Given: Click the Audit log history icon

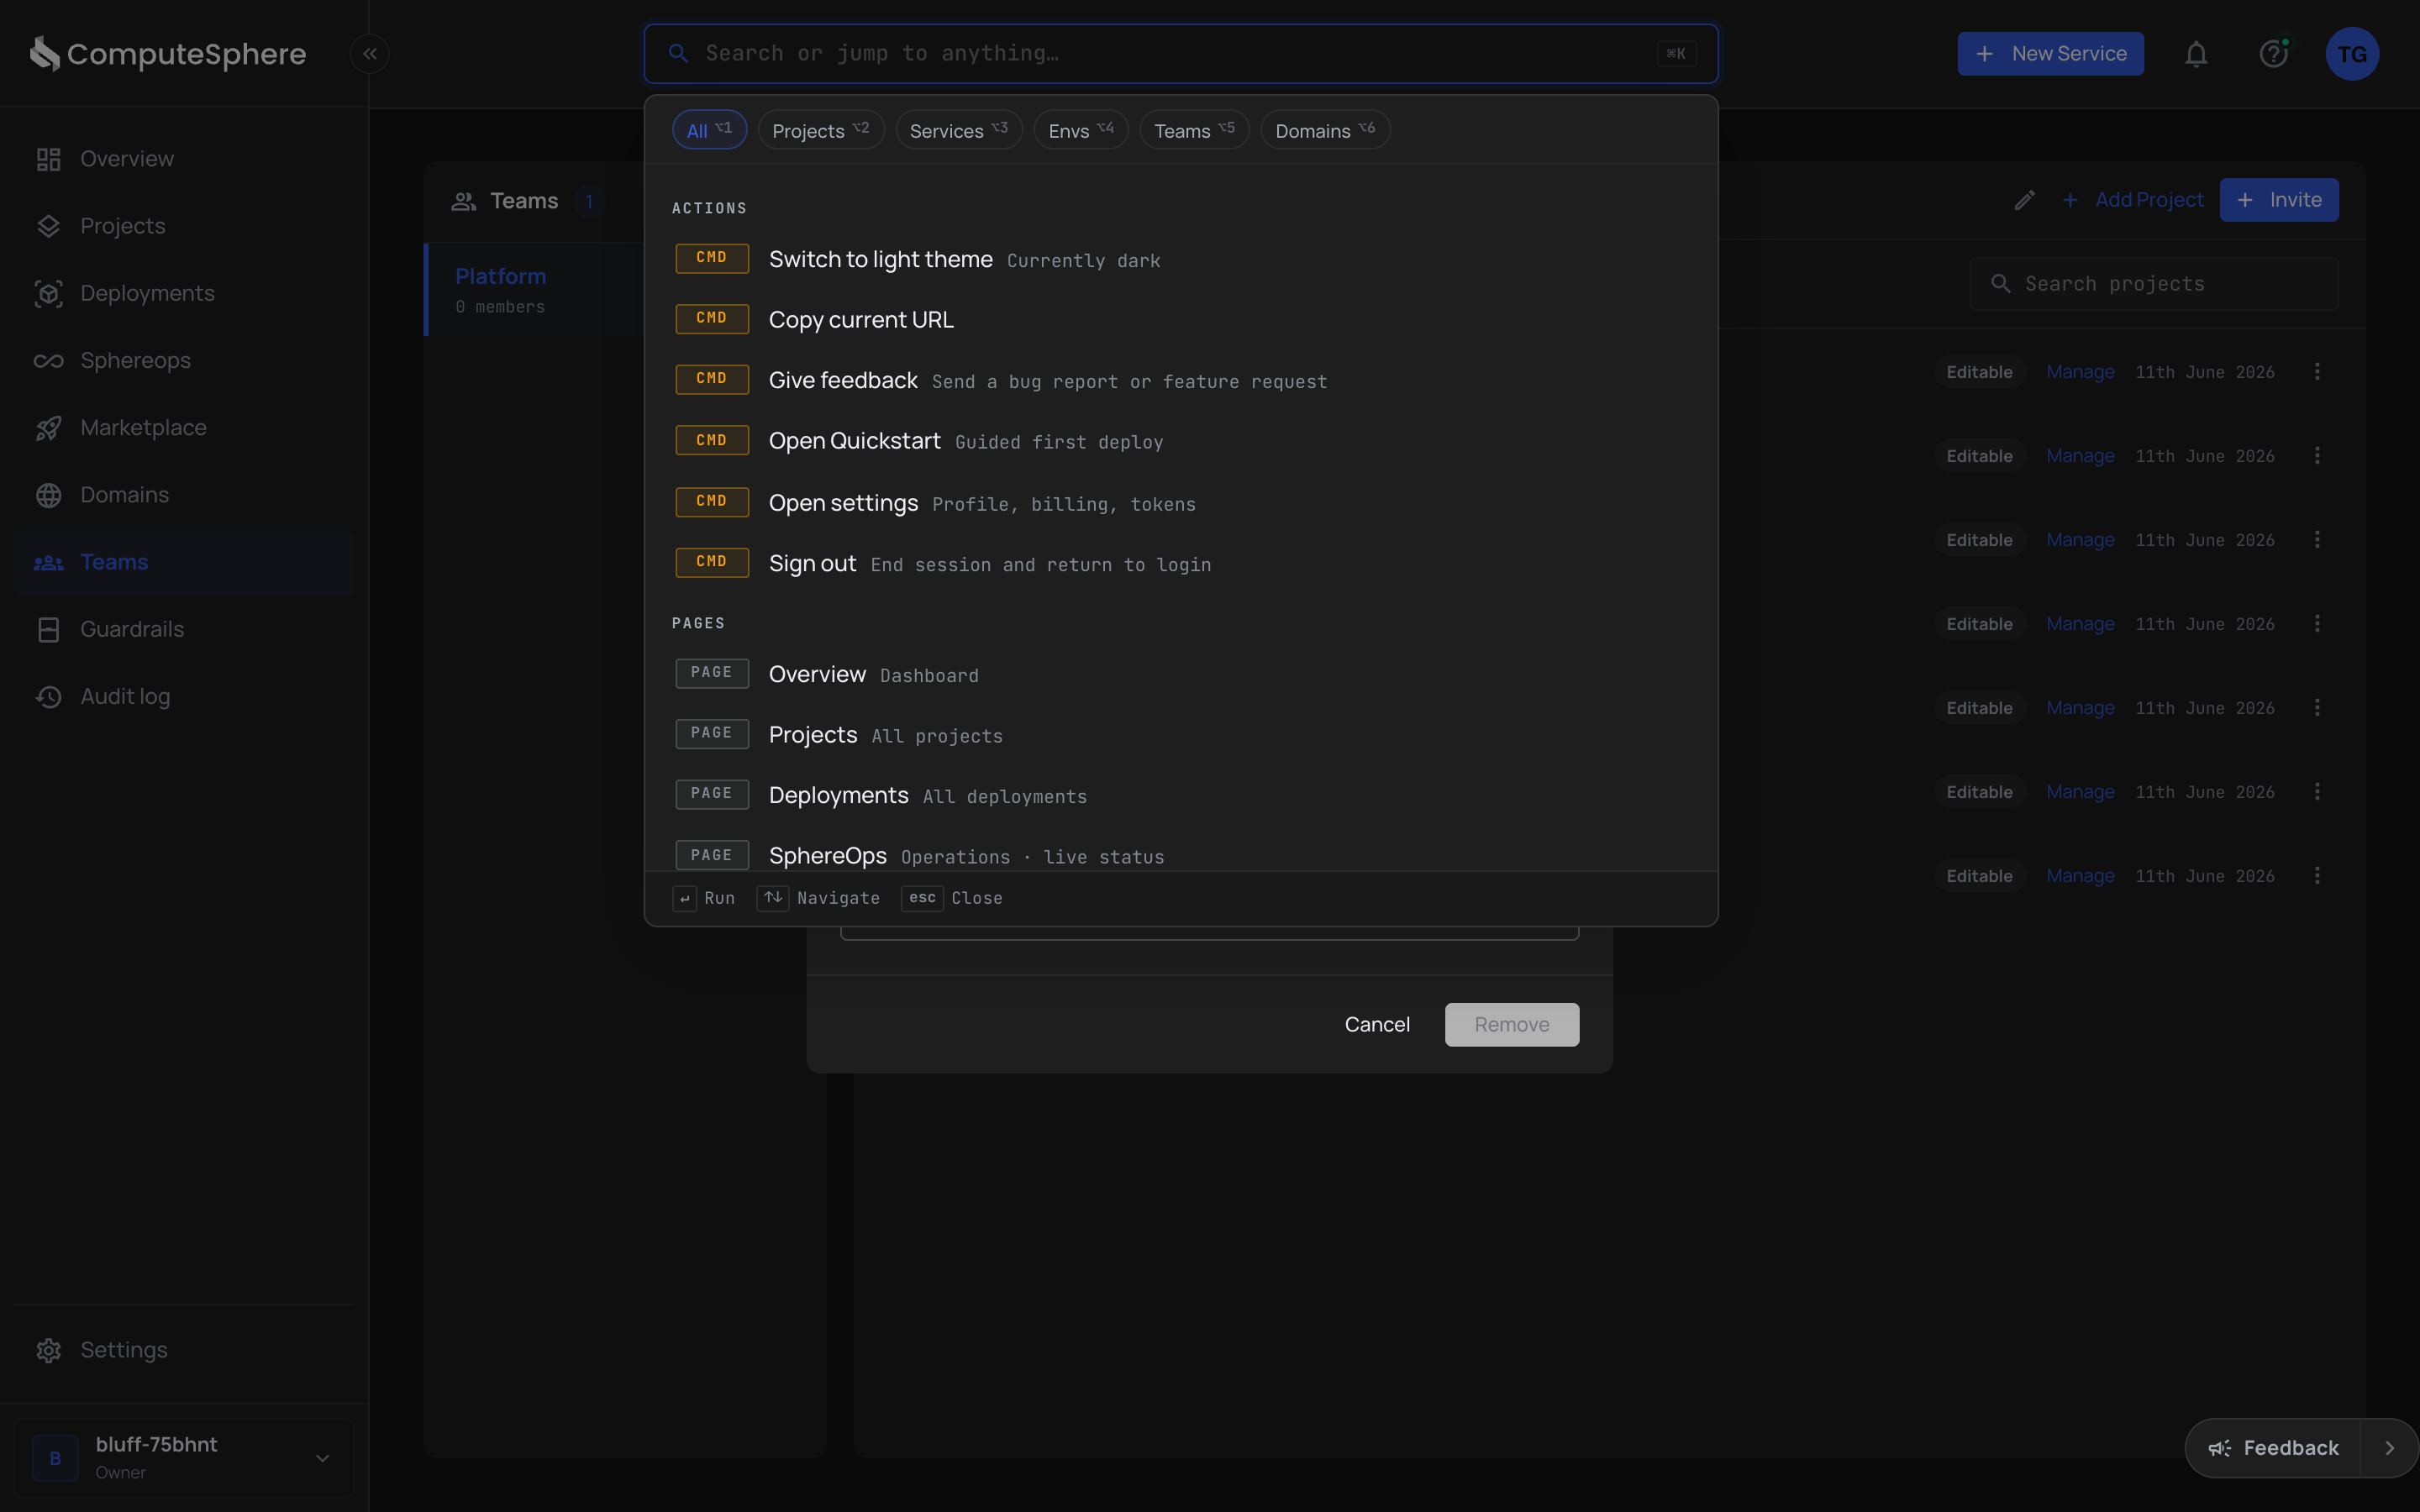Looking at the screenshot, I should pyautogui.click(x=49, y=697).
